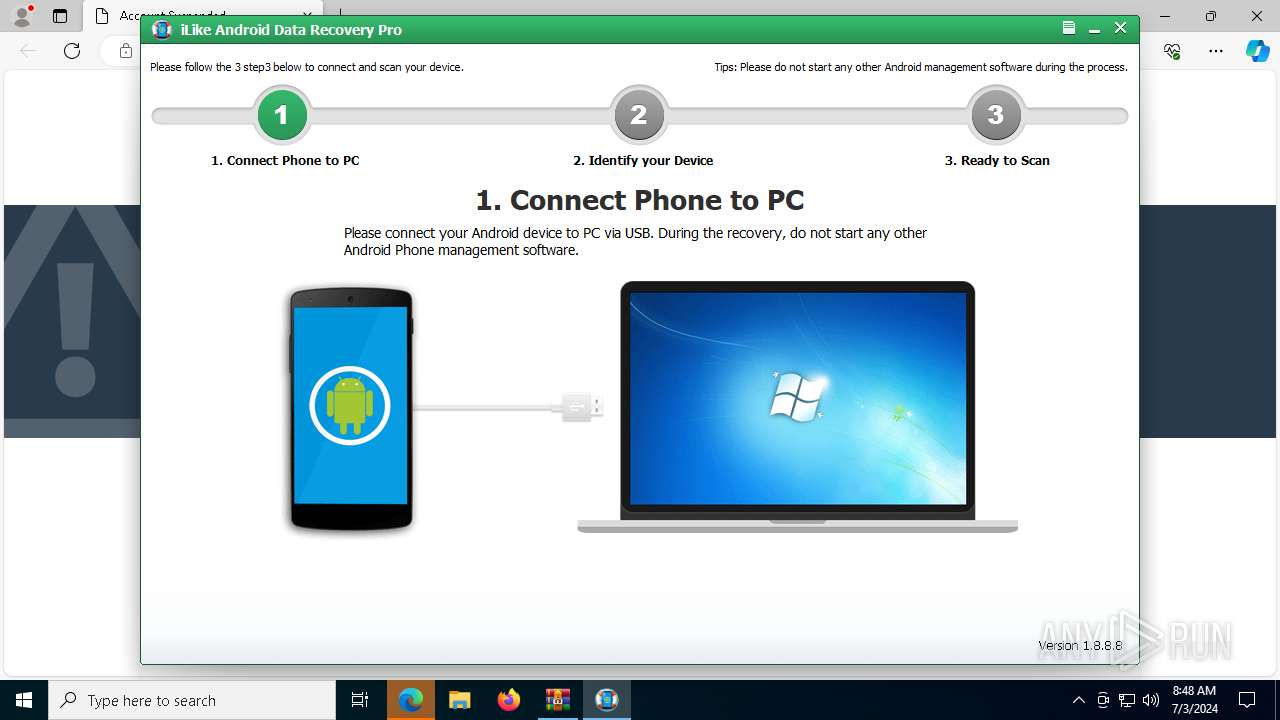This screenshot has height=720, width=1280.
Task: Open Edge browser essentials icon
Action: click(x=1172, y=51)
